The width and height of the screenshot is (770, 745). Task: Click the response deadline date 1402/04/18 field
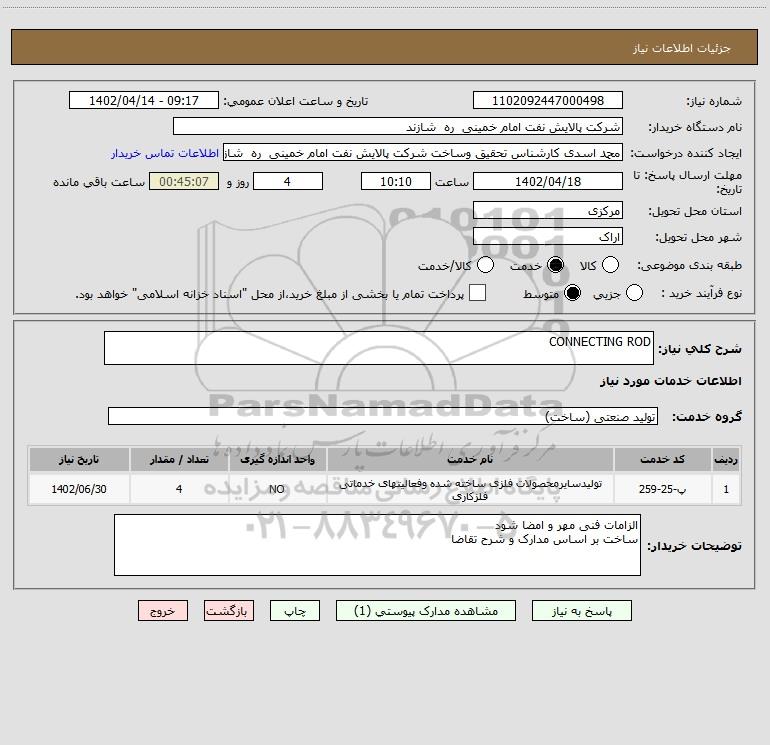pos(548,181)
